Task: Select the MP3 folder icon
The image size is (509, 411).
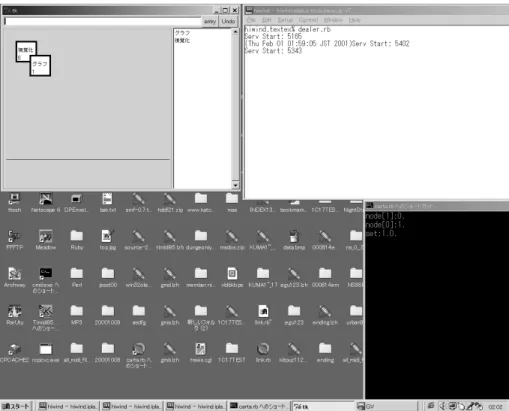Action: click(x=77, y=315)
